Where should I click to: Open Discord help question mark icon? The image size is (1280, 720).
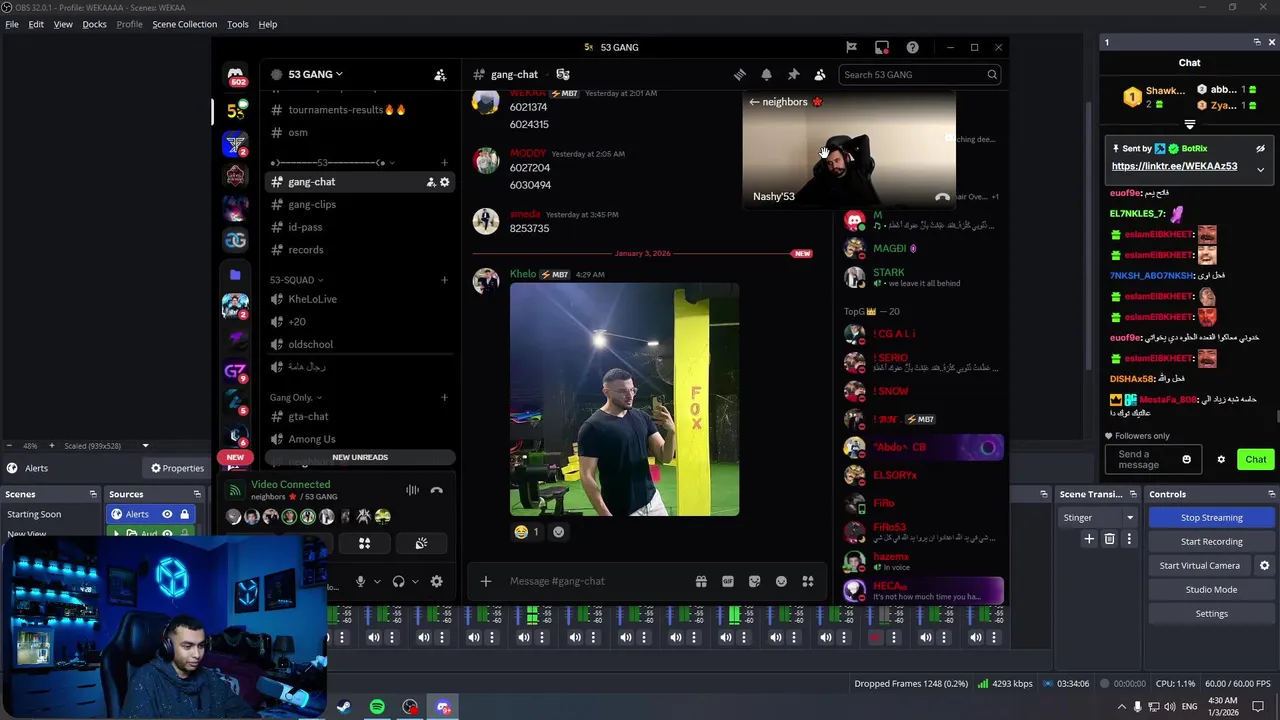coord(912,47)
